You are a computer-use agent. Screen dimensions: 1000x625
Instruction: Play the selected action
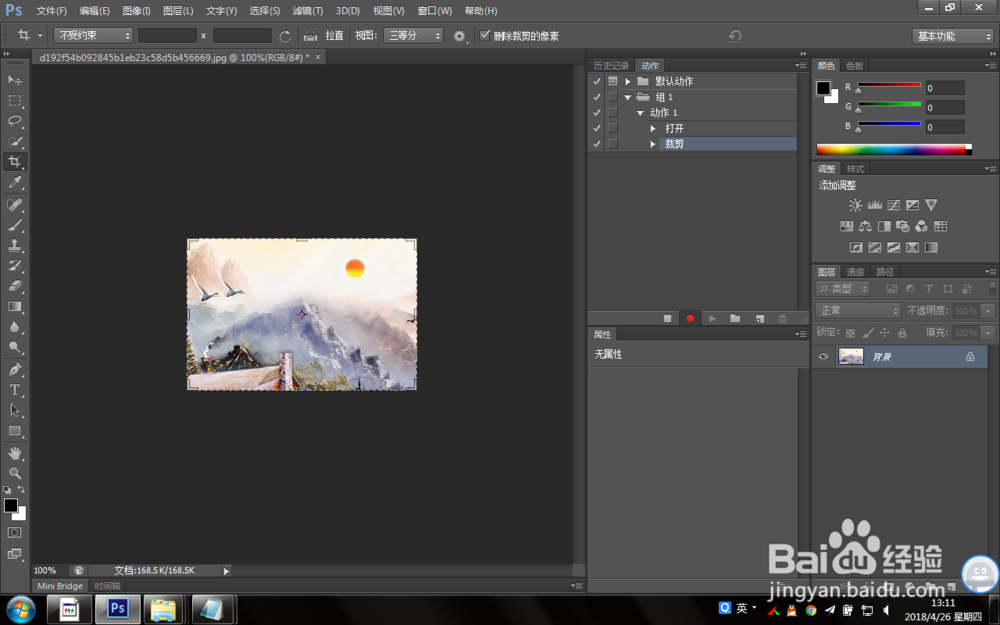(712, 318)
